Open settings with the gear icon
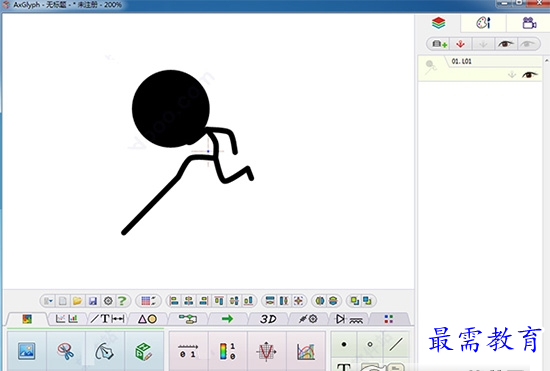This screenshot has height=371, width=550. tap(108, 301)
